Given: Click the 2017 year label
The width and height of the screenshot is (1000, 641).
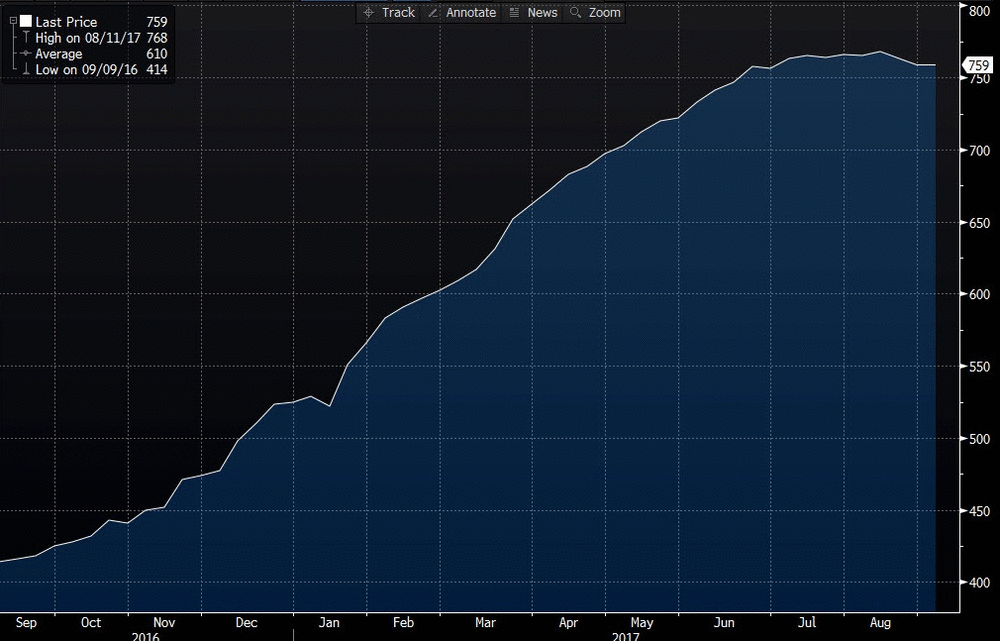Looking at the screenshot, I should pos(625,635).
